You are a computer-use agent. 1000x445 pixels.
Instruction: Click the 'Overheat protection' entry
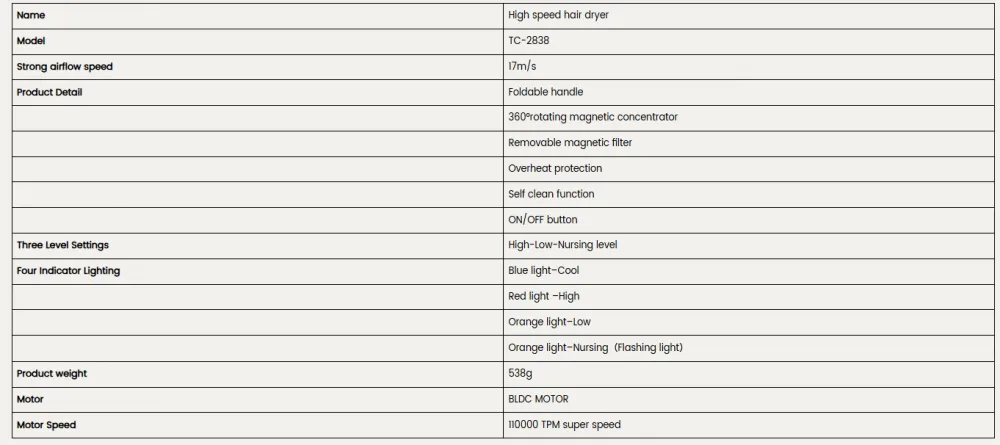[x=555, y=168]
